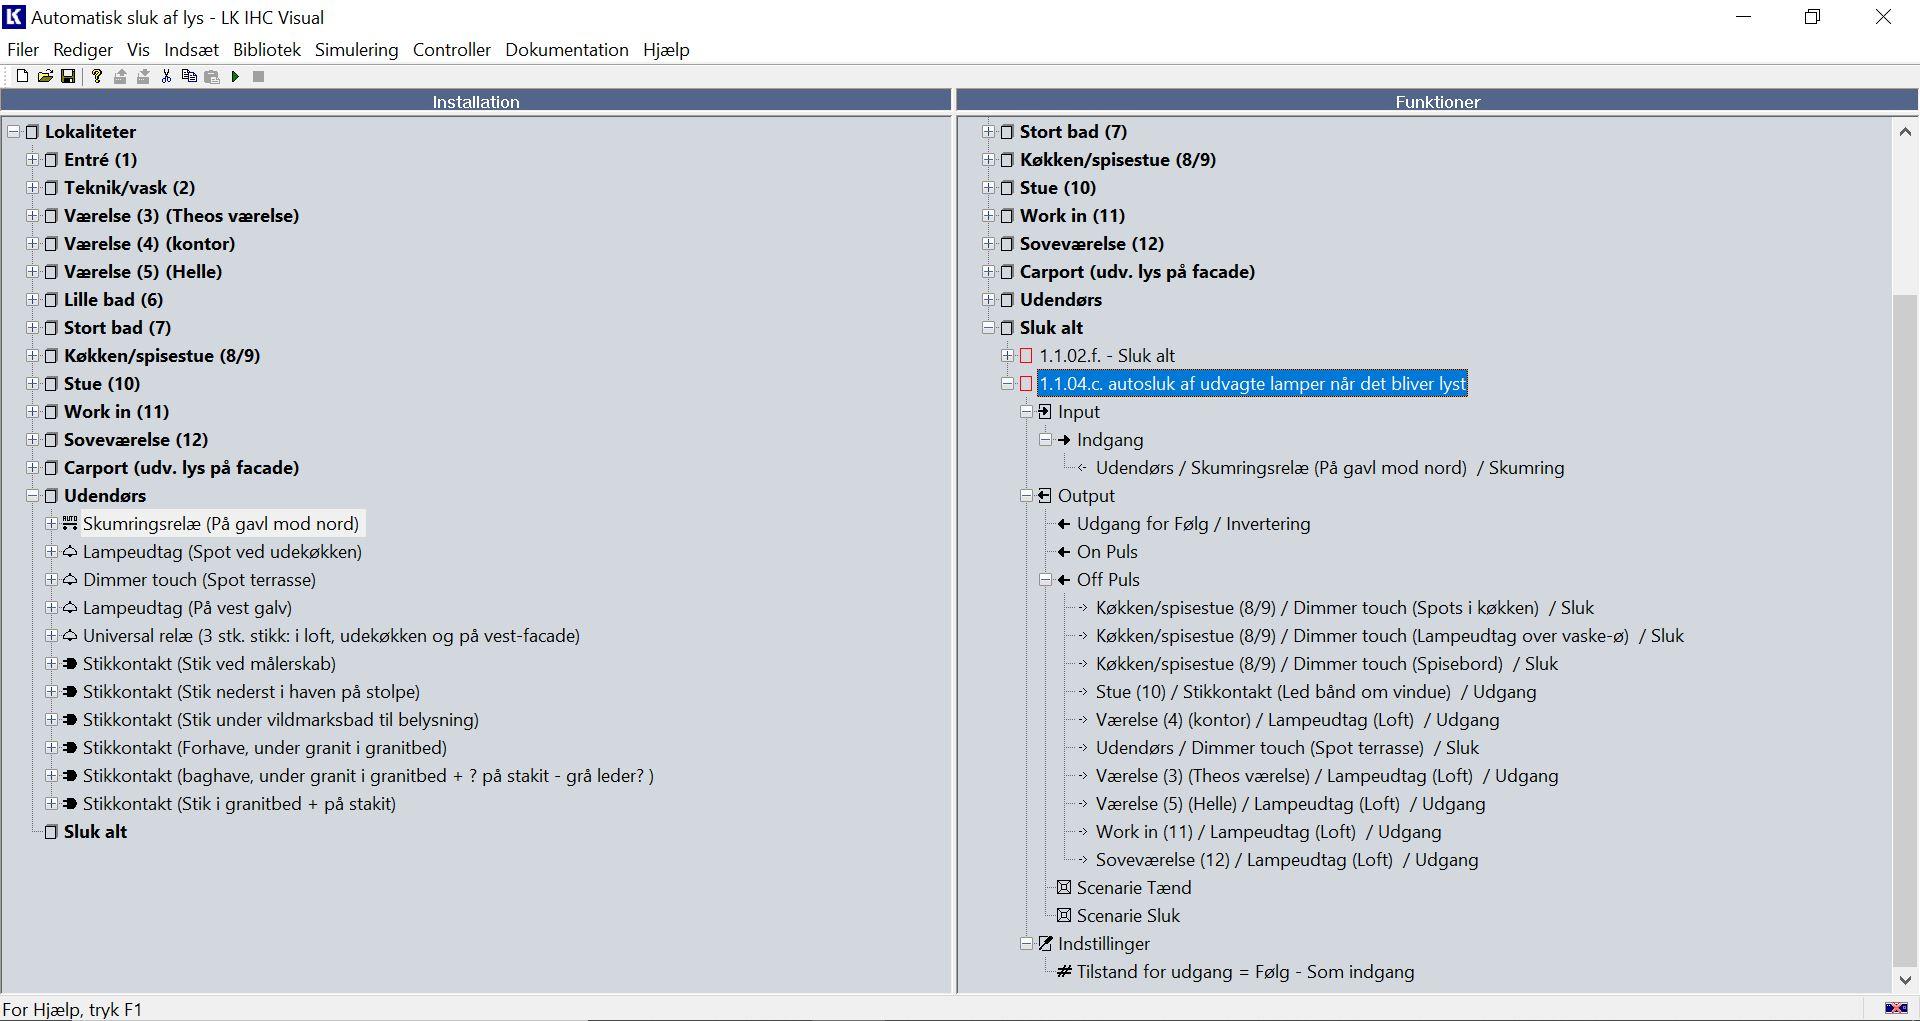Click the scissors Cut icon

166,76
